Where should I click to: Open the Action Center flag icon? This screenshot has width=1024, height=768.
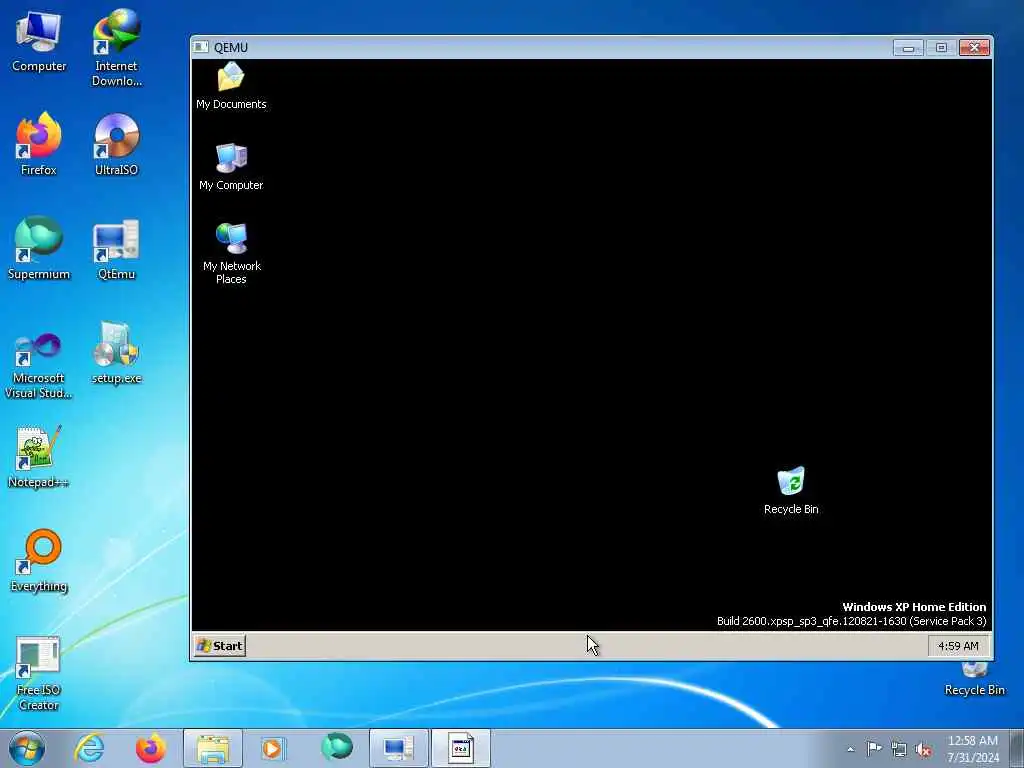[874, 748]
